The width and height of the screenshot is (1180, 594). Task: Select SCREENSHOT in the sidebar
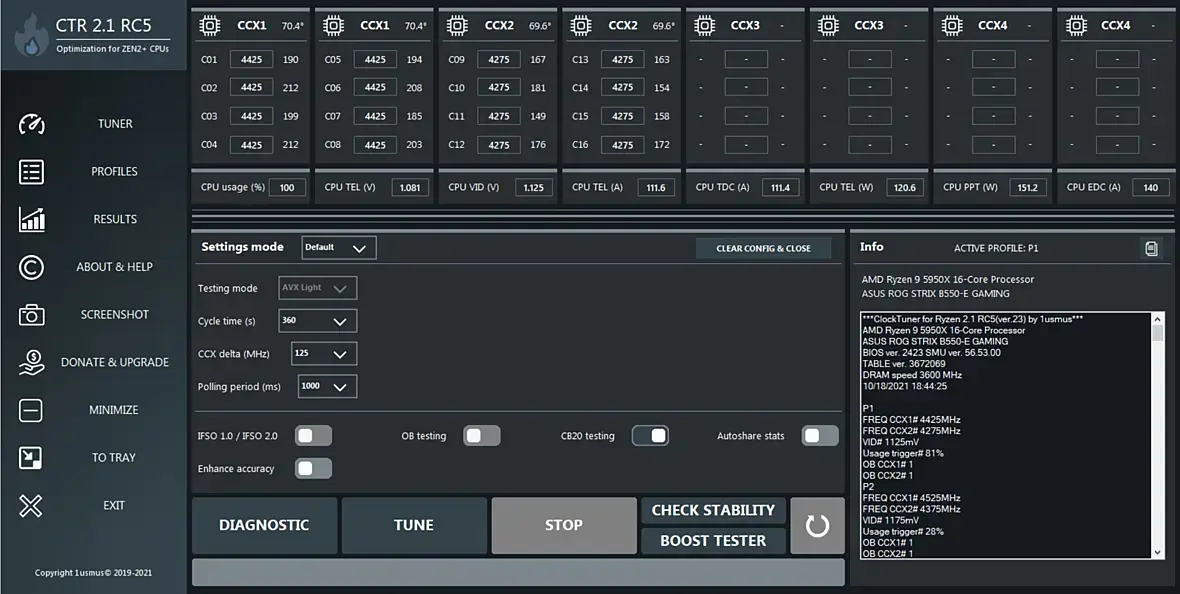[x=114, y=315]
